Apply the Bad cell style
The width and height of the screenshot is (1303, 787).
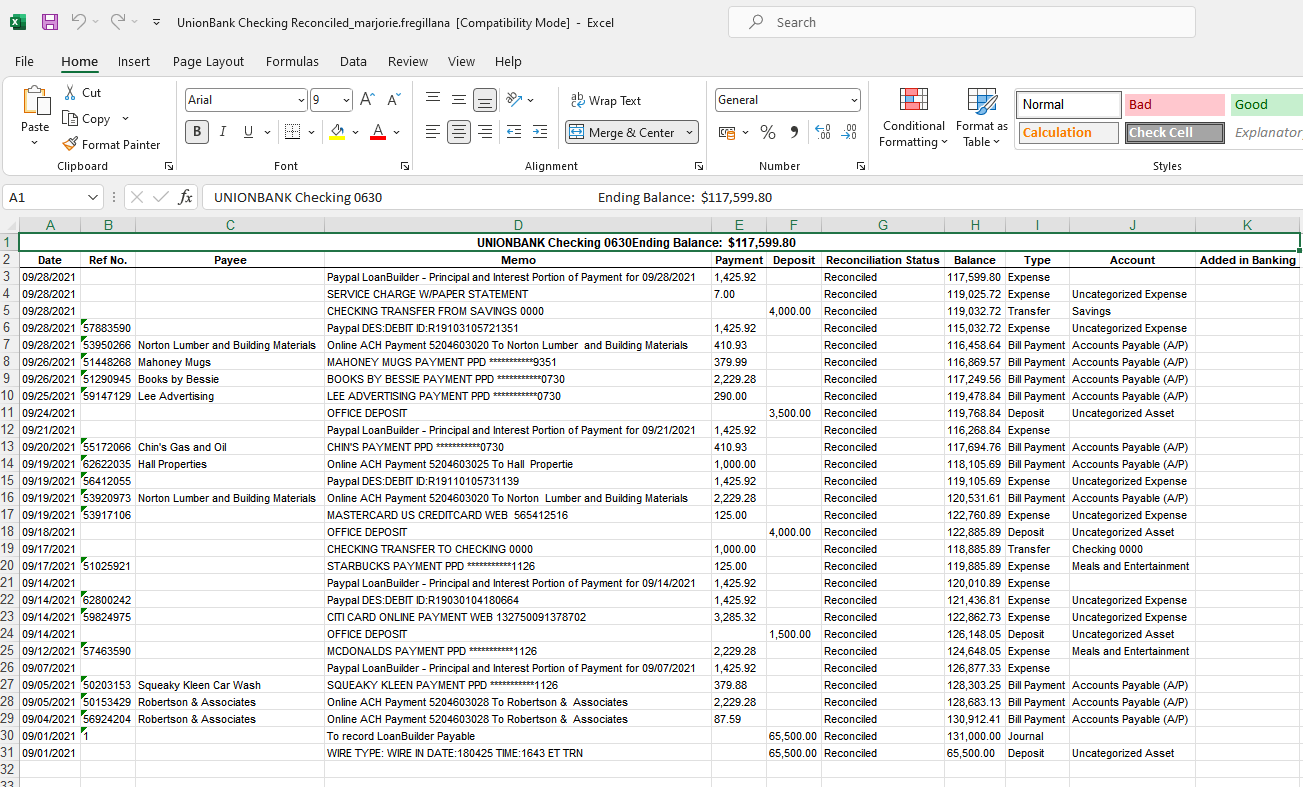point(1174,104)
